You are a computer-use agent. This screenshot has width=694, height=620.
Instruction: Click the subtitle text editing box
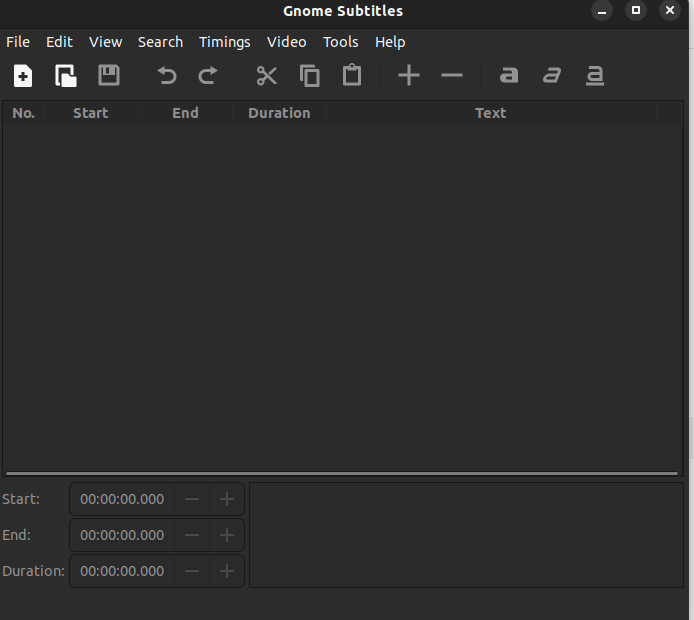click(467, 535)
